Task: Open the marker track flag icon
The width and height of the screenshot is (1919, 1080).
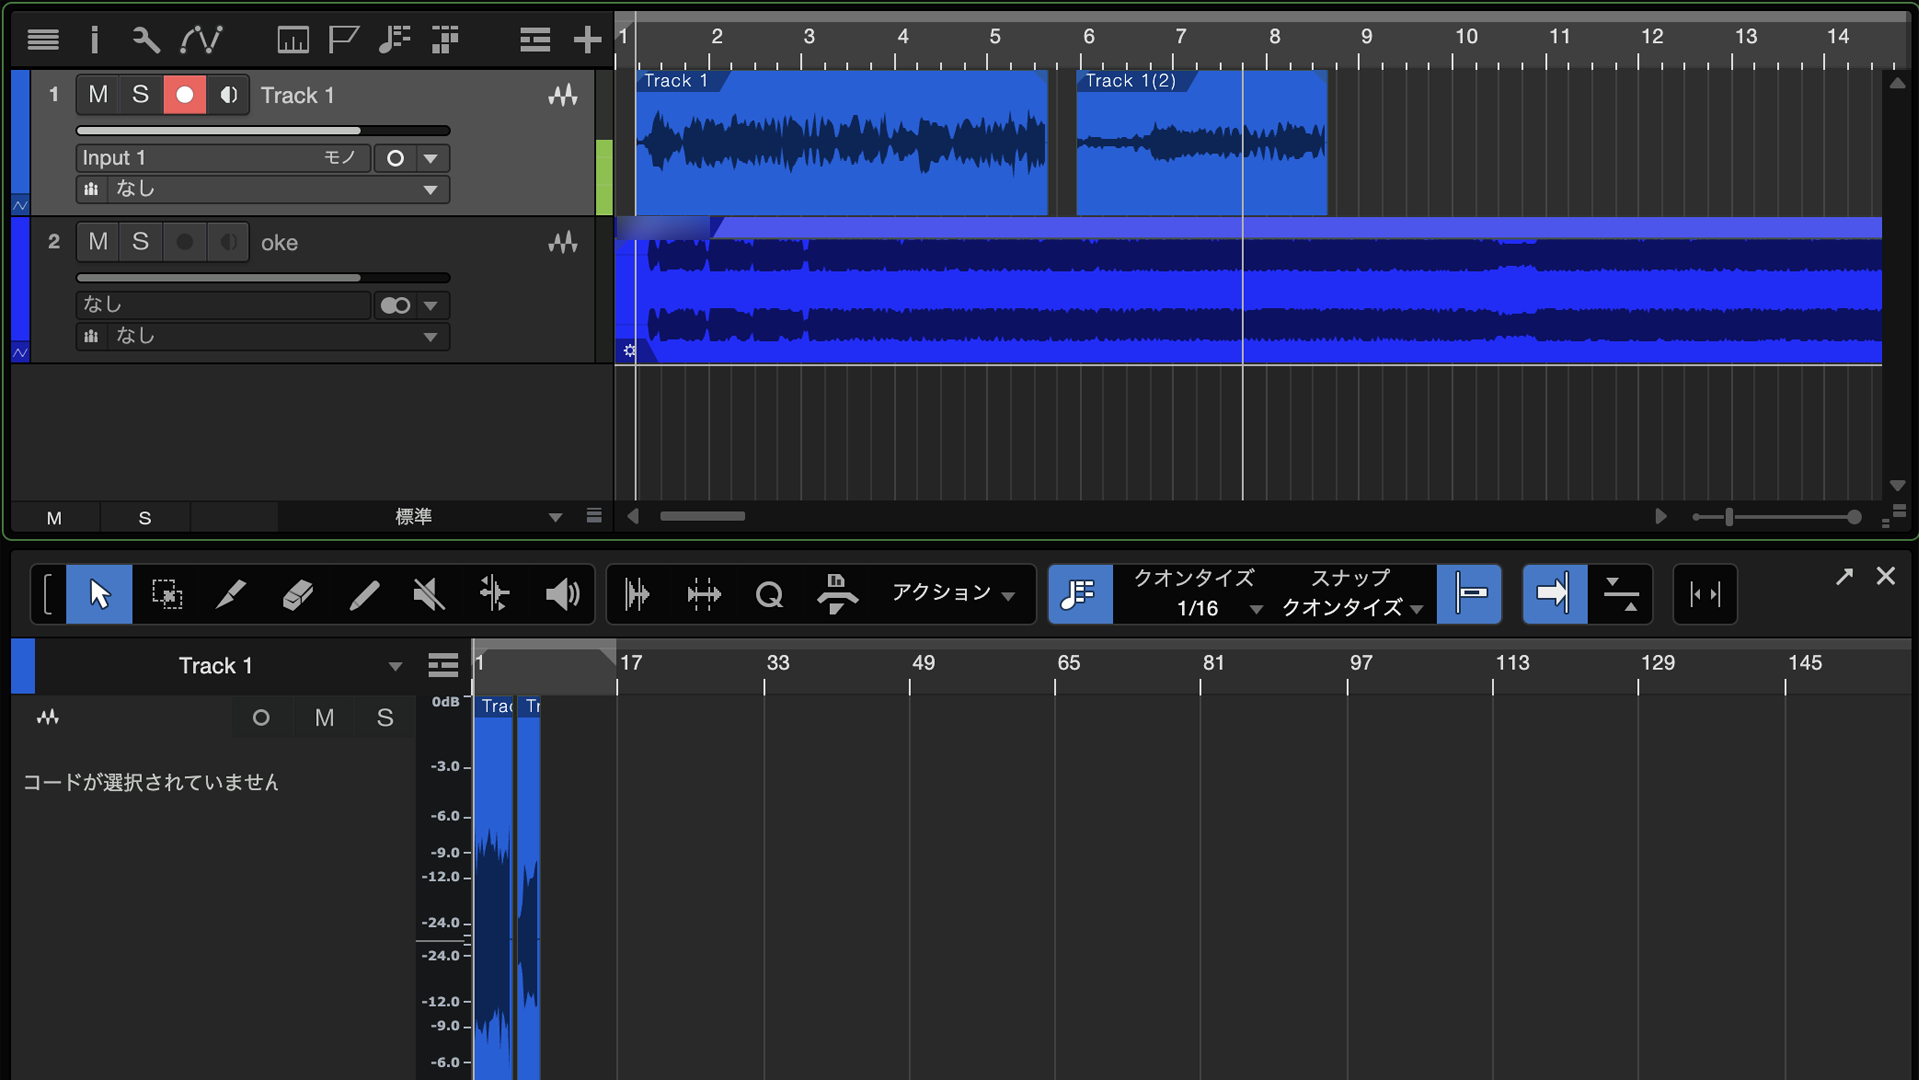Action: tap(344, 40)
